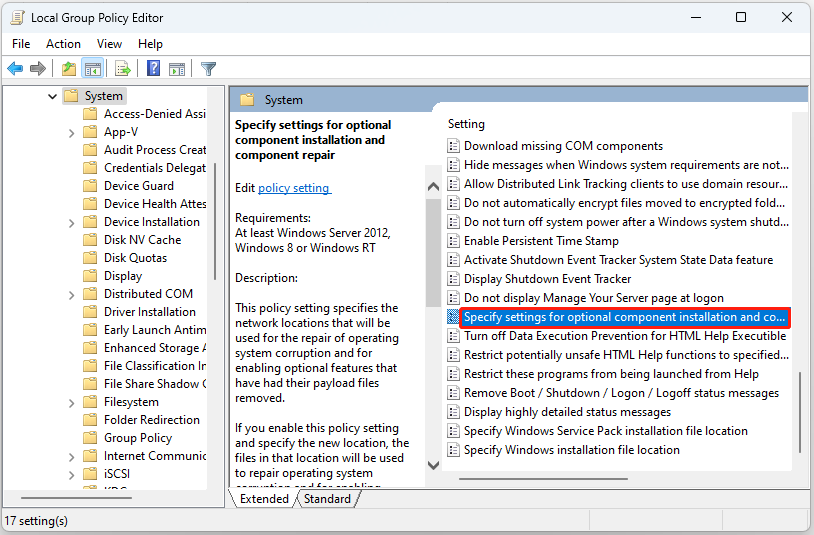The height and width of the screenshot is (535, 814).
Task: Select Hide messages when Windows system requirements setting
Action: [x=626, y=165]
